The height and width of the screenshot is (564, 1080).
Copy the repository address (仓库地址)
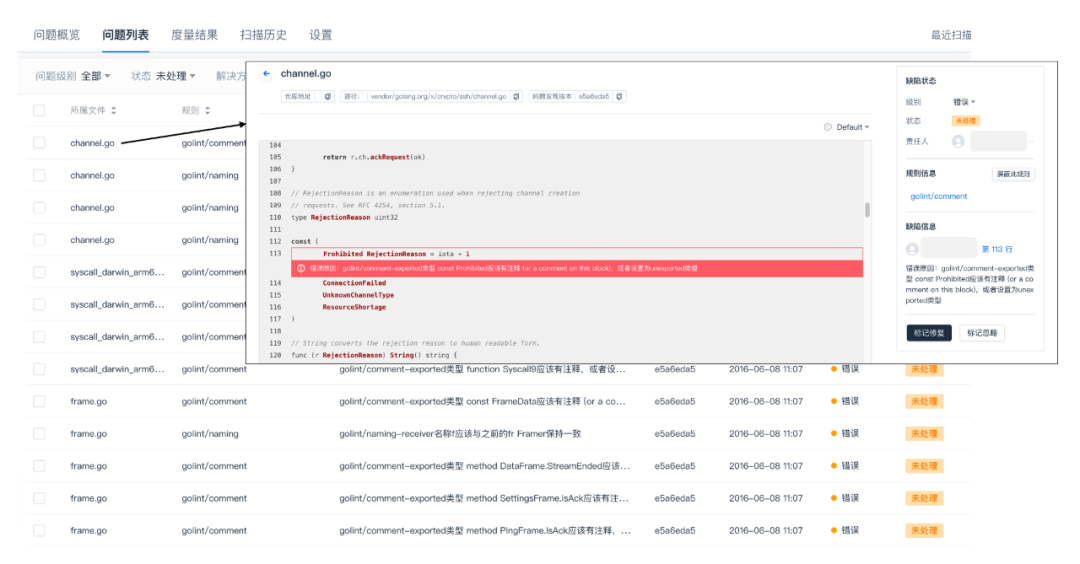328,96
